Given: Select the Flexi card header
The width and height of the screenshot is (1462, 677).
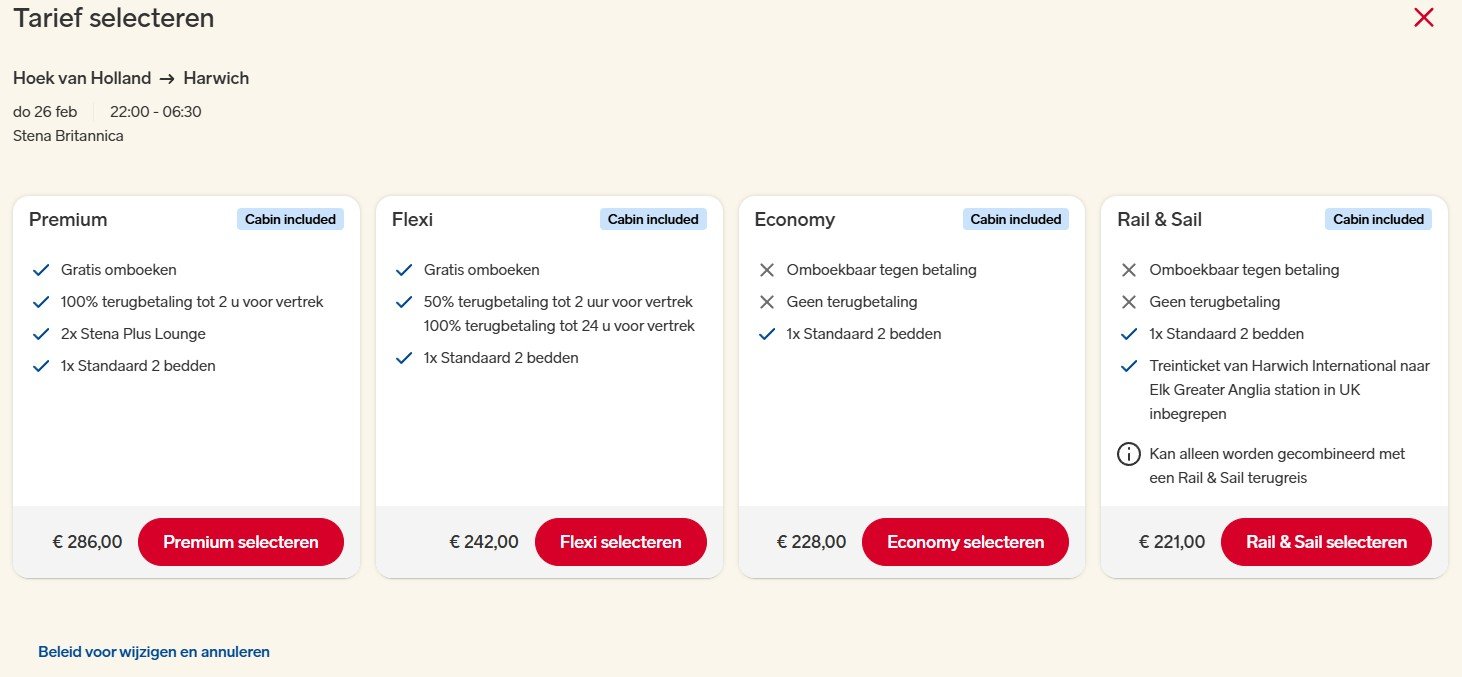Looking at the screenshot, I should [x=412, y=219].
